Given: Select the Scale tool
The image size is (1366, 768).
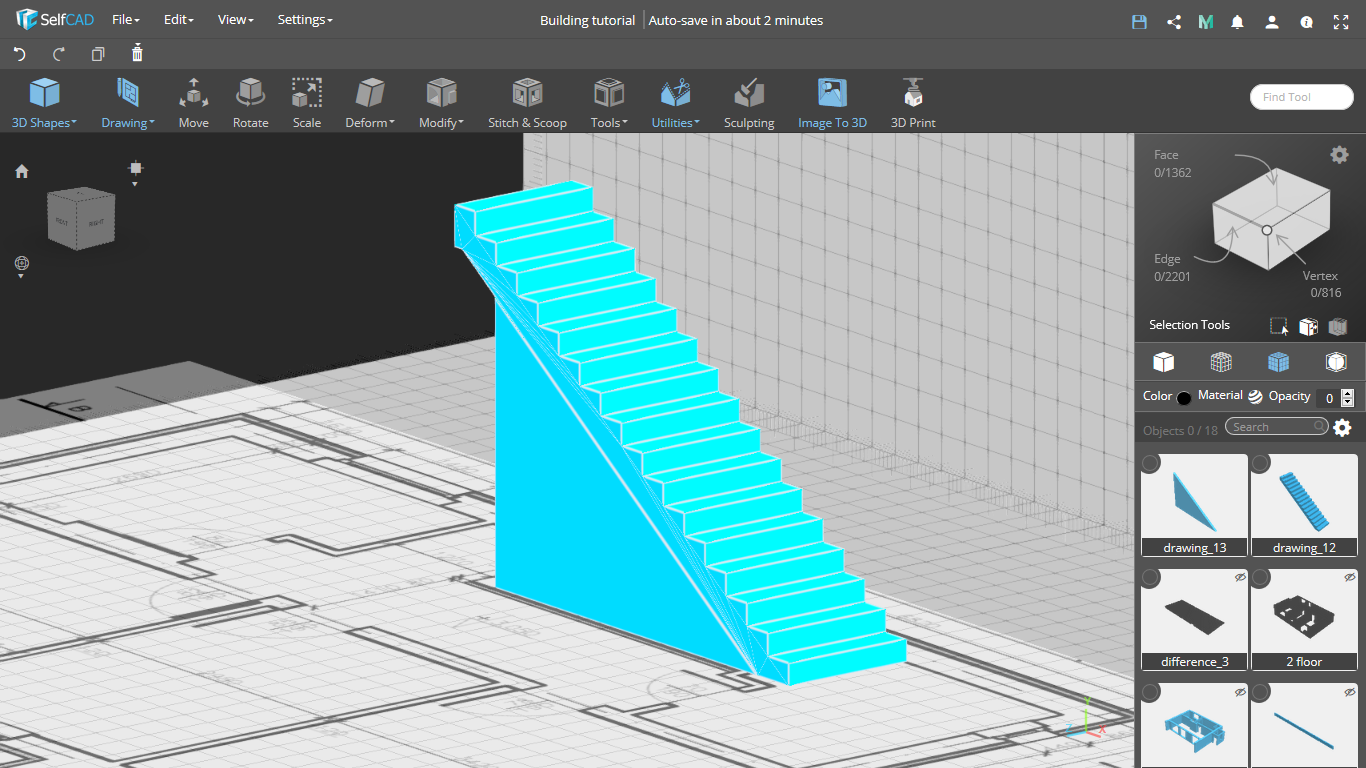Looking at the screenshot, I should (x=307, y=103).
